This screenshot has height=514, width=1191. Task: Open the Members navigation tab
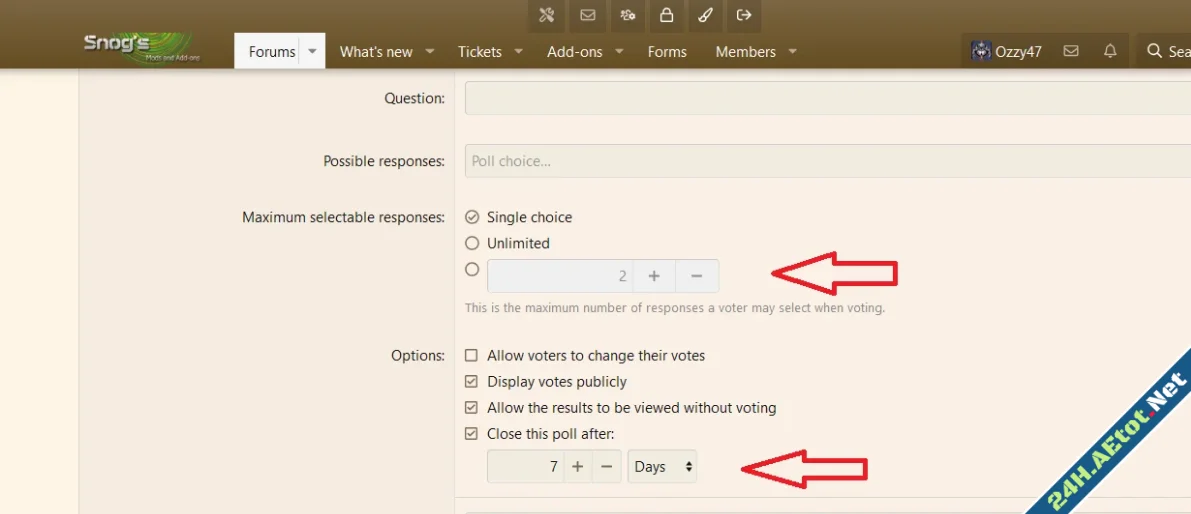pyautogui.click(x=745, y=52)
